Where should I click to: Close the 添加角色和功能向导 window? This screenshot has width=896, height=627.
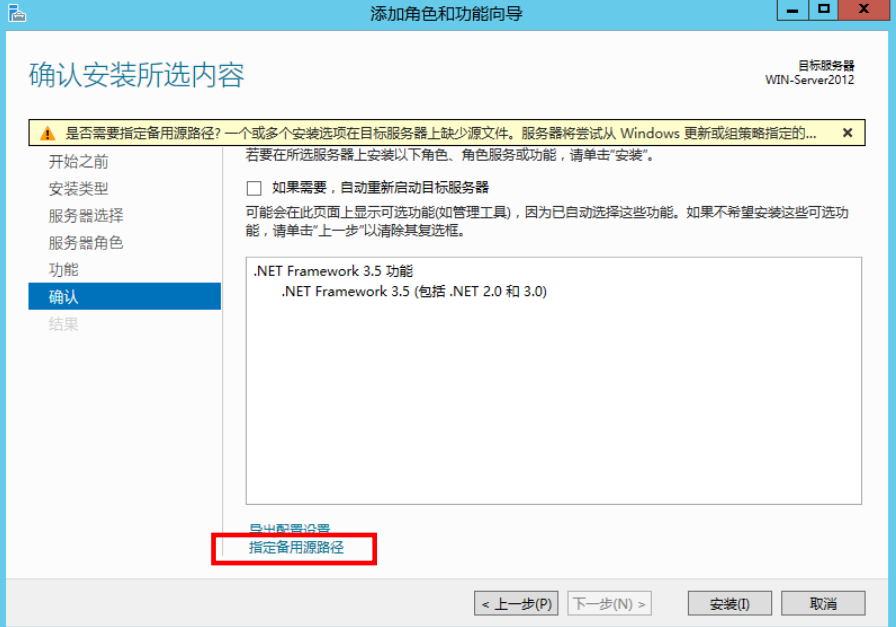[x=866, y=10]
